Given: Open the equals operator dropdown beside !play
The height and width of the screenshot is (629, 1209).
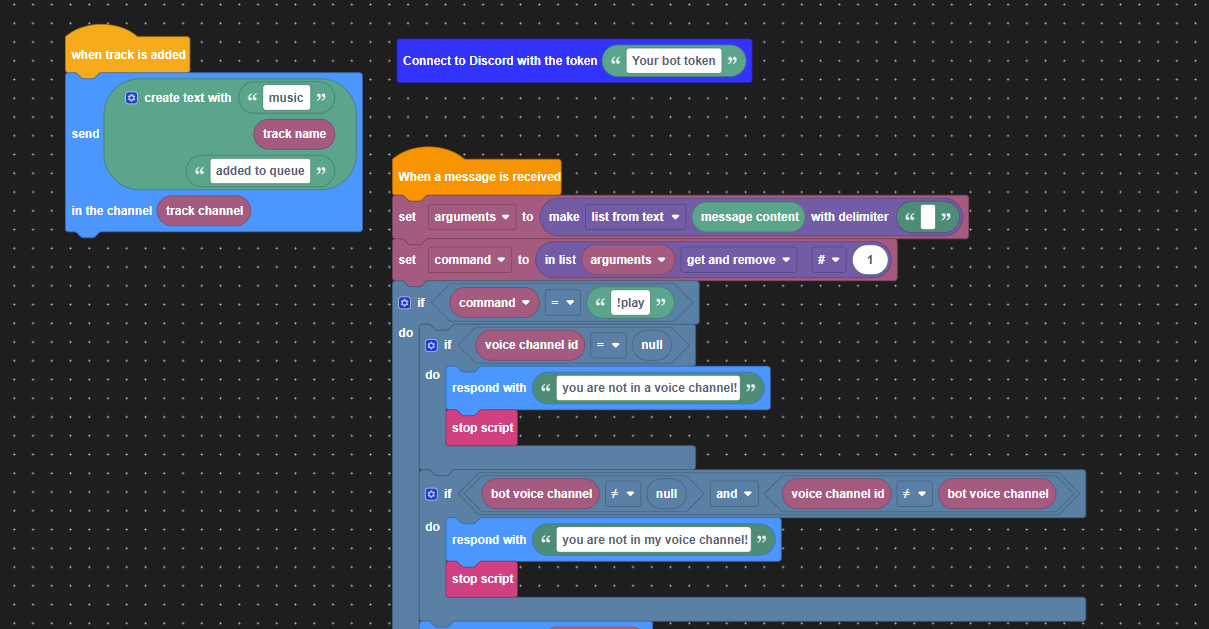Looking at the screenshot, I should click(563, 303).
